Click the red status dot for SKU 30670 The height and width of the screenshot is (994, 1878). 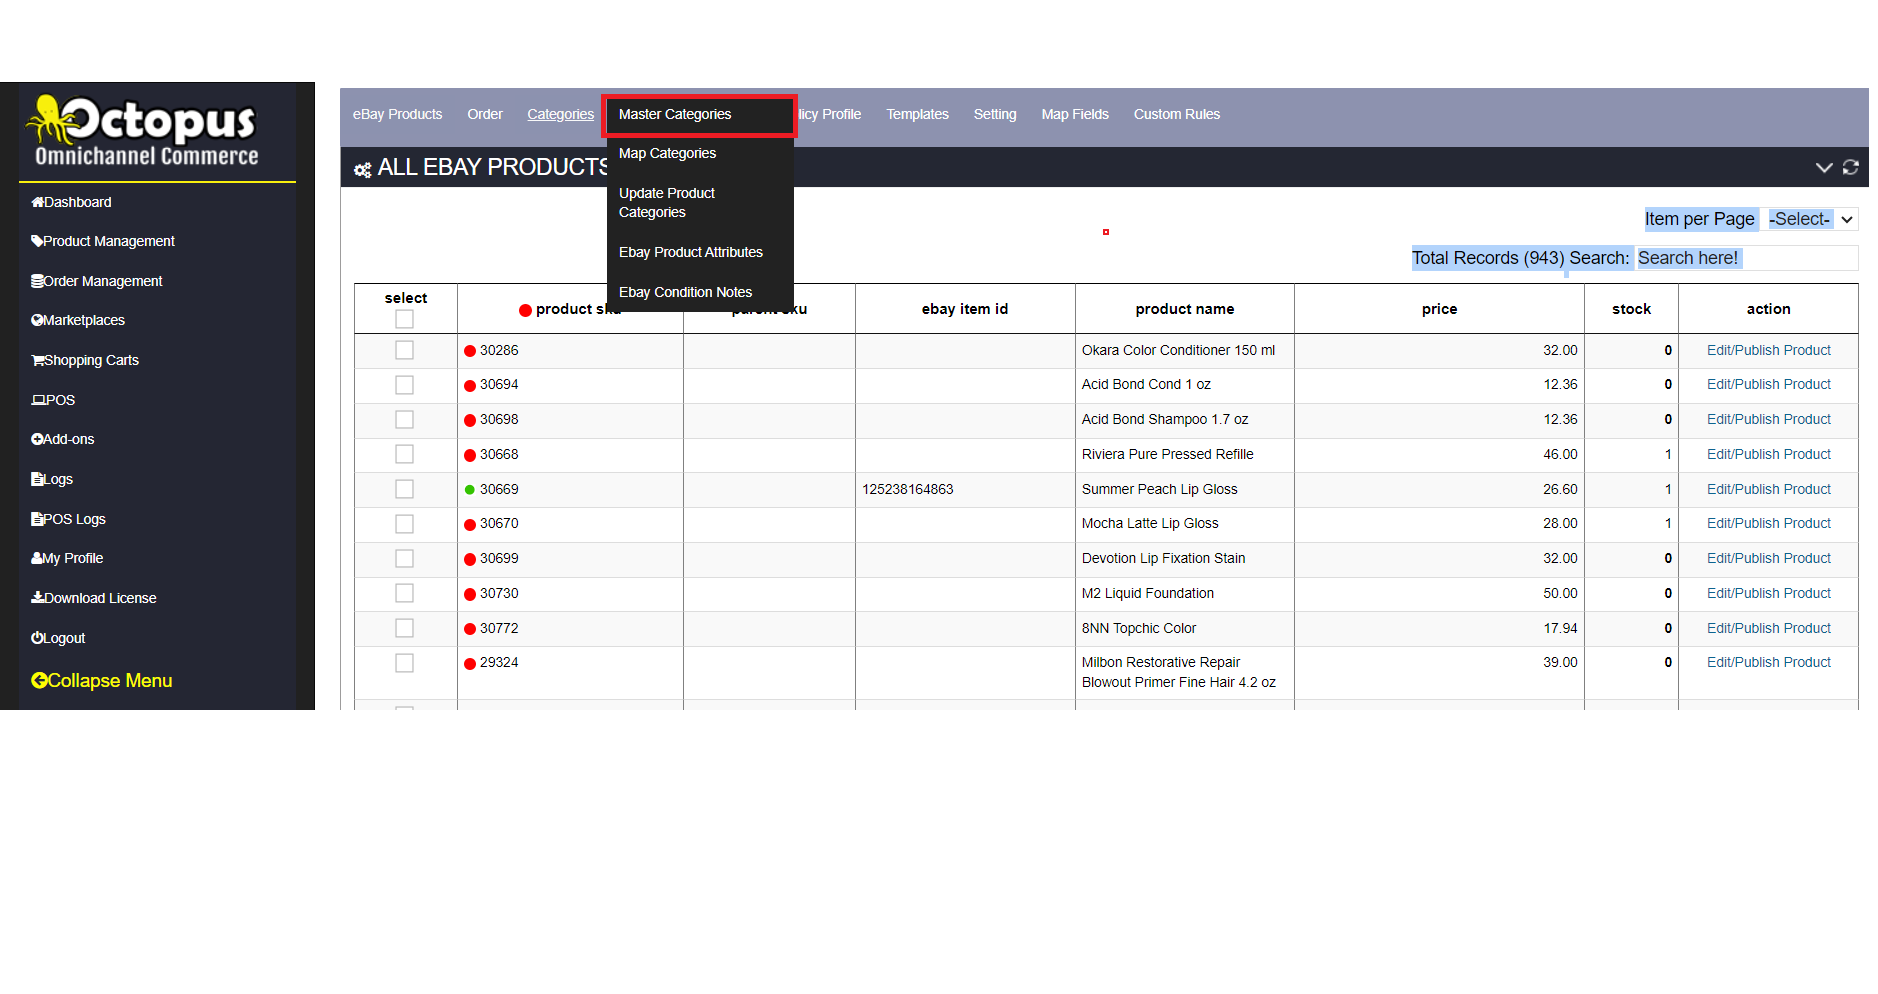click(470, 524)
